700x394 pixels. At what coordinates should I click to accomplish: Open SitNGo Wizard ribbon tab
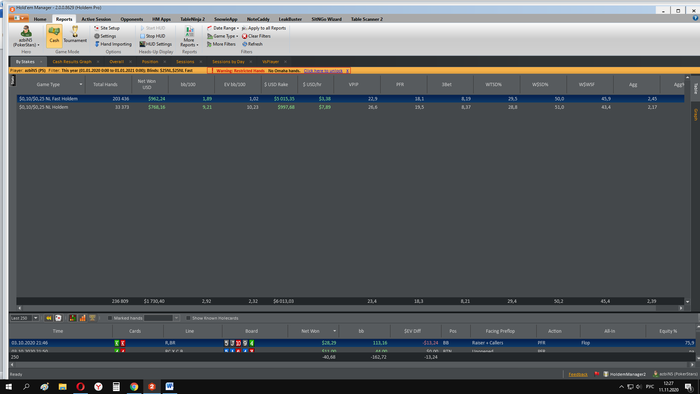(x=326, y=19)
